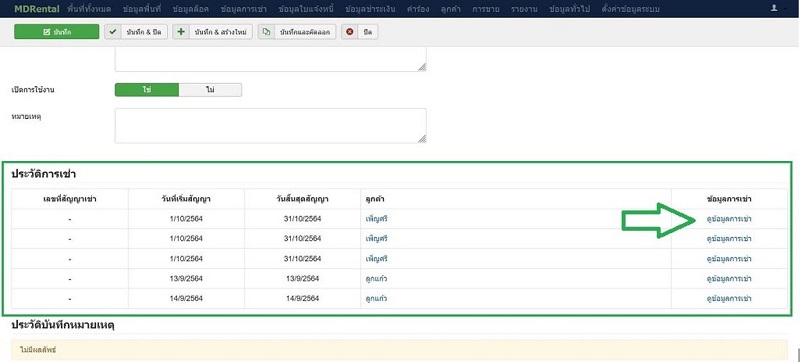Open customer ลูกแก้ว in the 13/9/2564 row
Screen dimensions: 800x362
tap(377, 278)
